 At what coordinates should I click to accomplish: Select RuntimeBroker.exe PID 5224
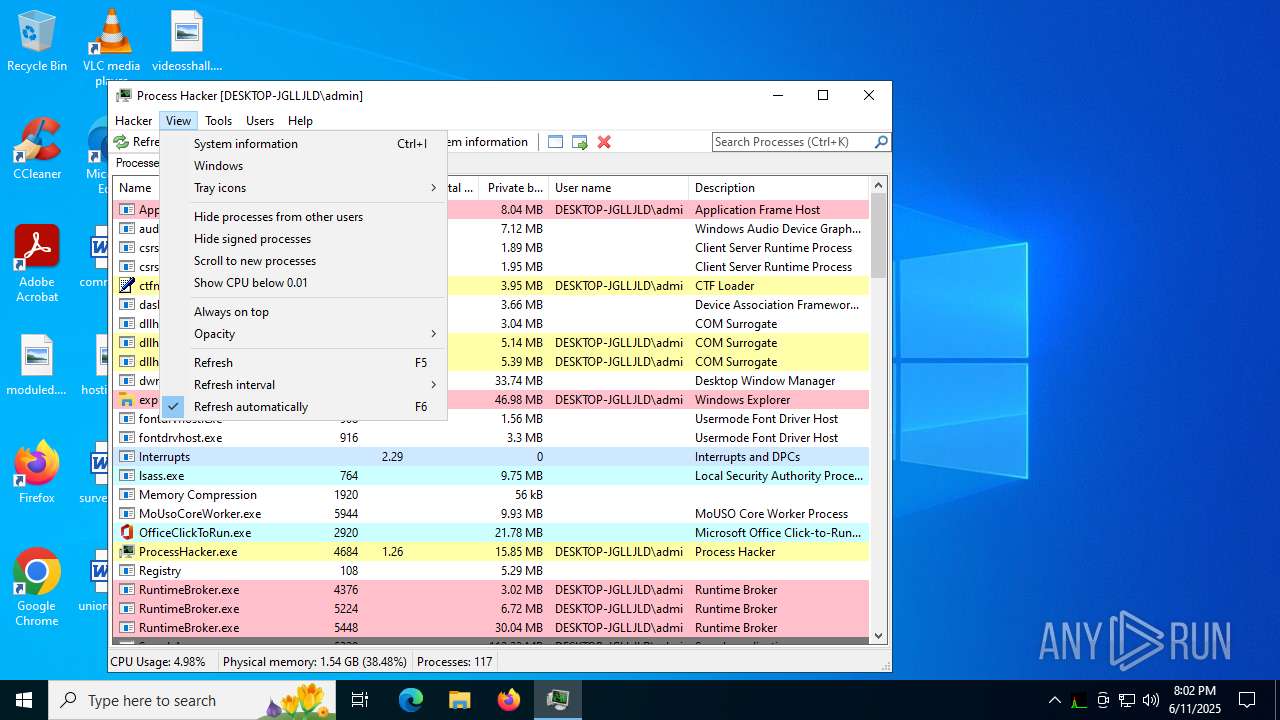[491, 608]
